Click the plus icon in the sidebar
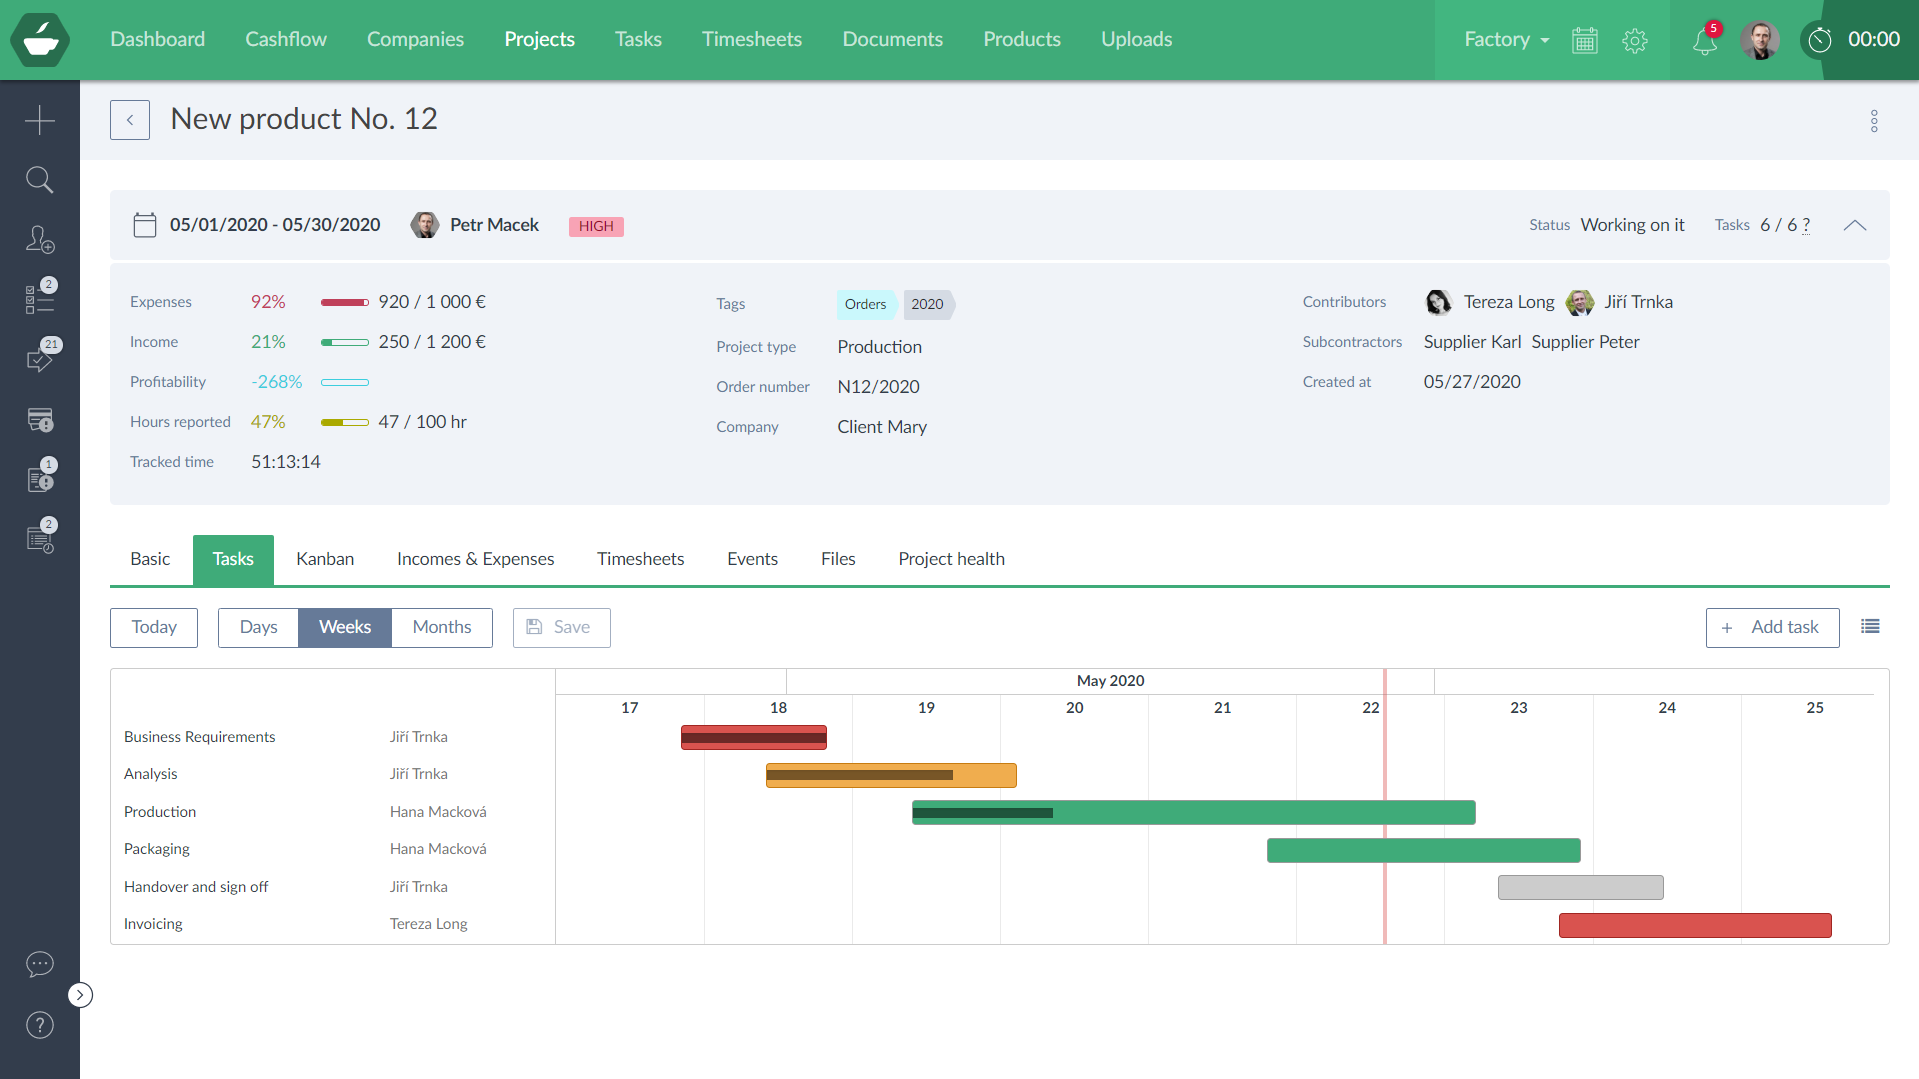The height and width of the screenshot is (1079, 1919). click(40, 120)
